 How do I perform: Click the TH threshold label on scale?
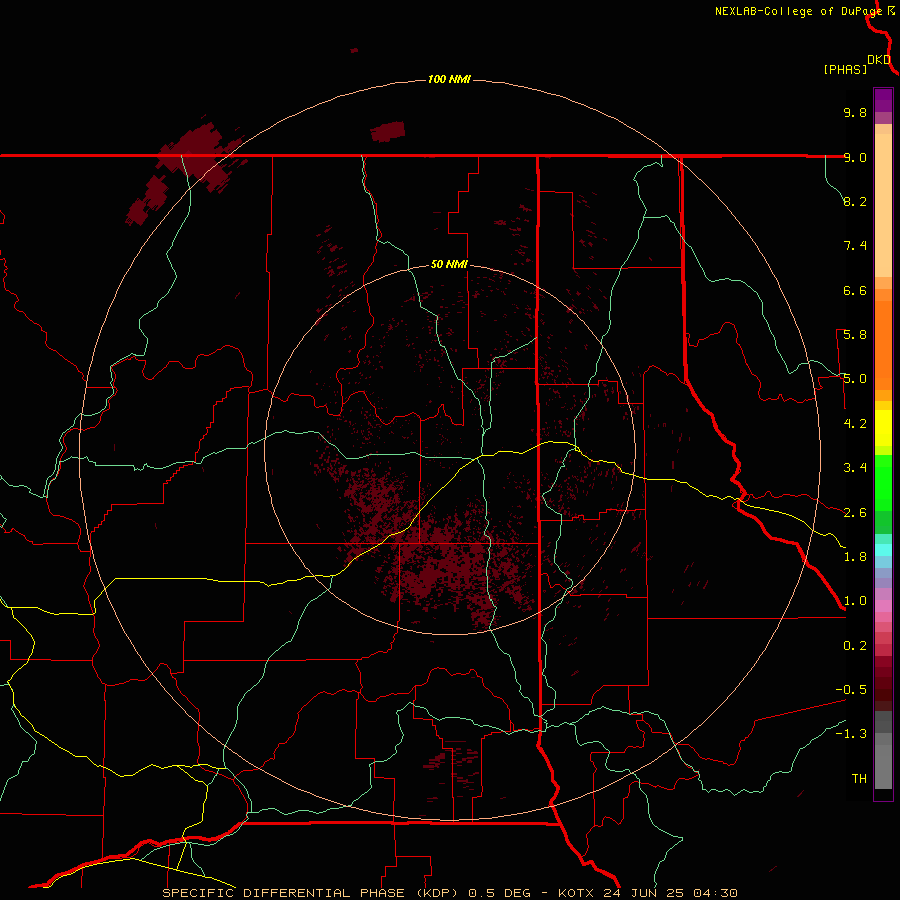859,779
